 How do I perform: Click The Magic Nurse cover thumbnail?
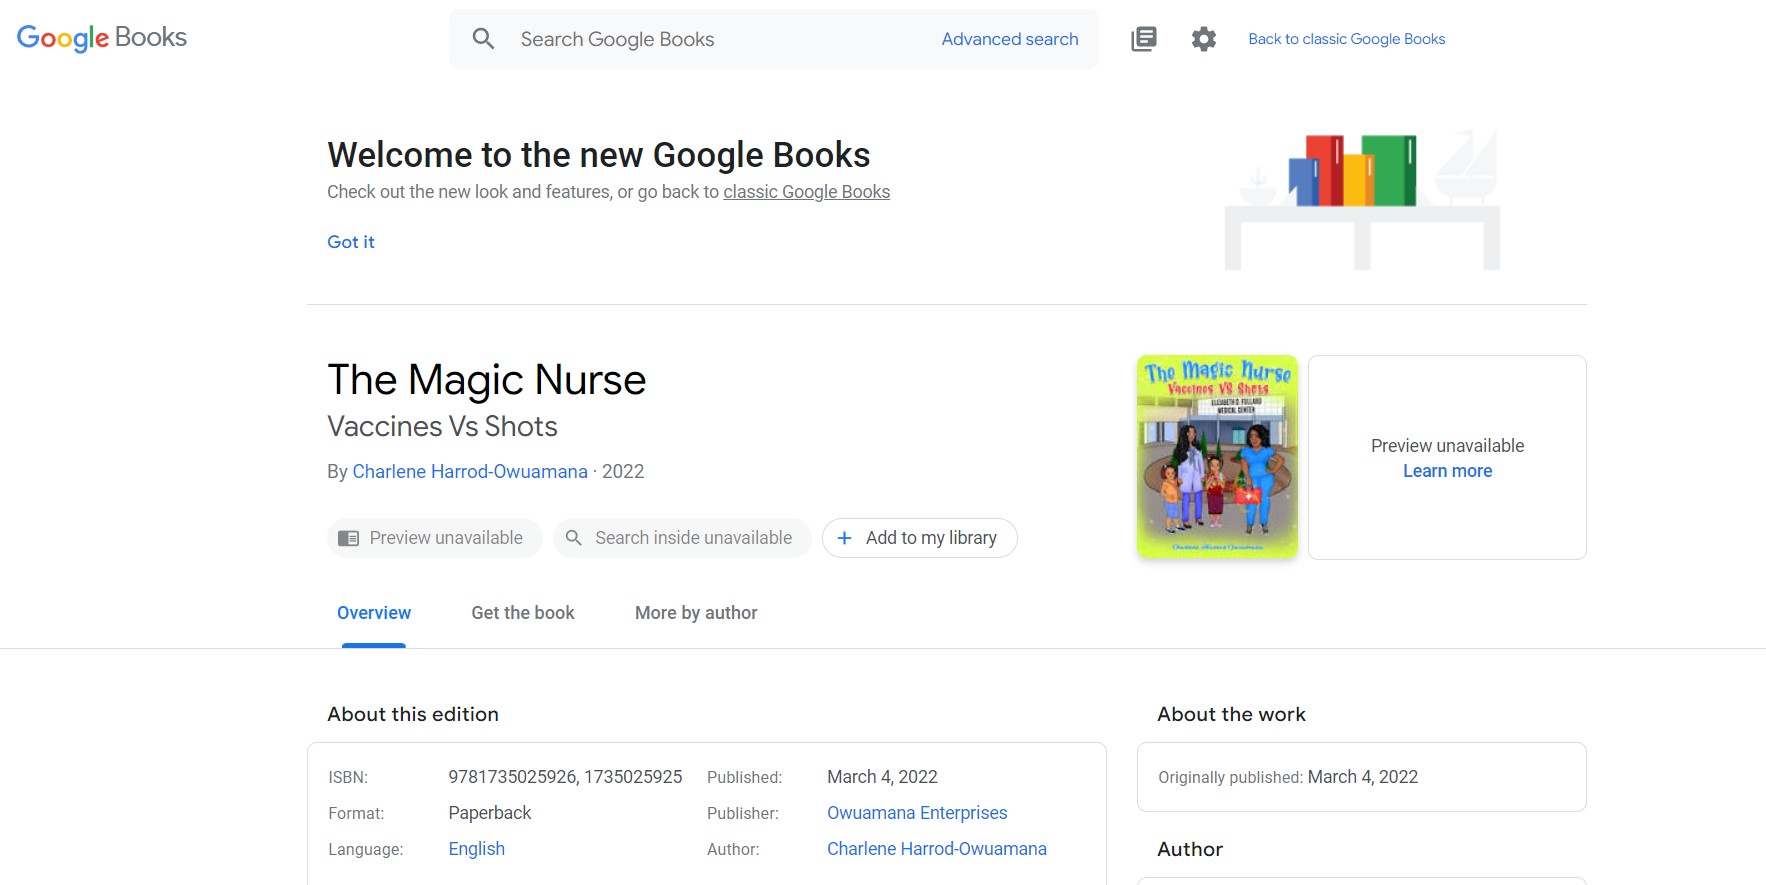[x=1217, y=457]
